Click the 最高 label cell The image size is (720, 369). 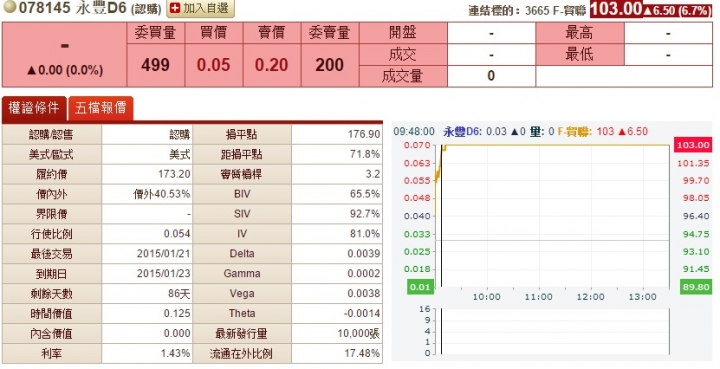click(x=579, y=33)
